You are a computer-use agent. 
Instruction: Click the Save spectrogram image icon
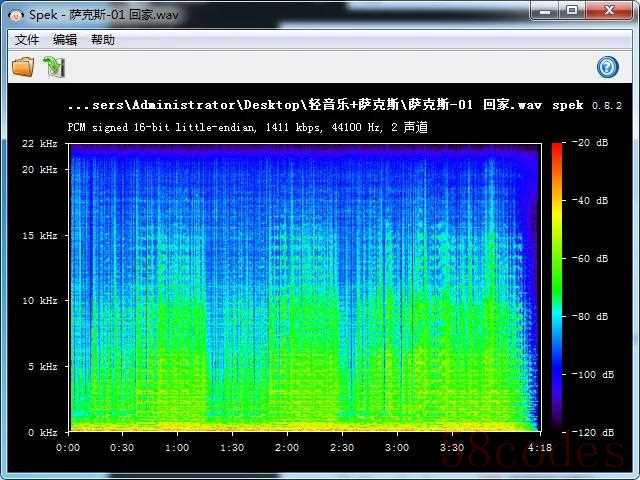[53, 67]
